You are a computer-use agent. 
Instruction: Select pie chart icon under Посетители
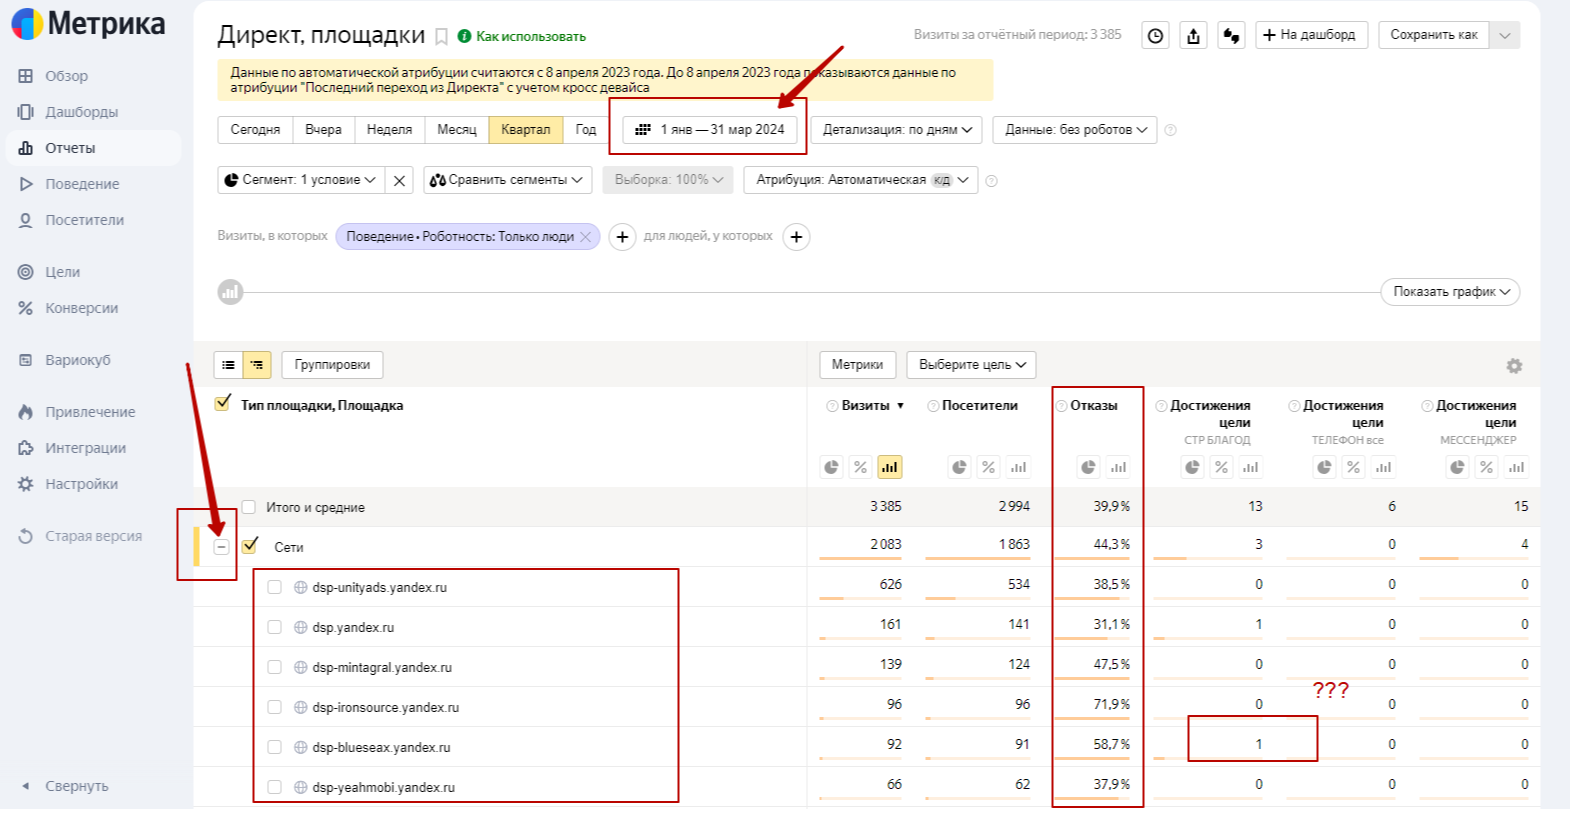tap(959, 467)
